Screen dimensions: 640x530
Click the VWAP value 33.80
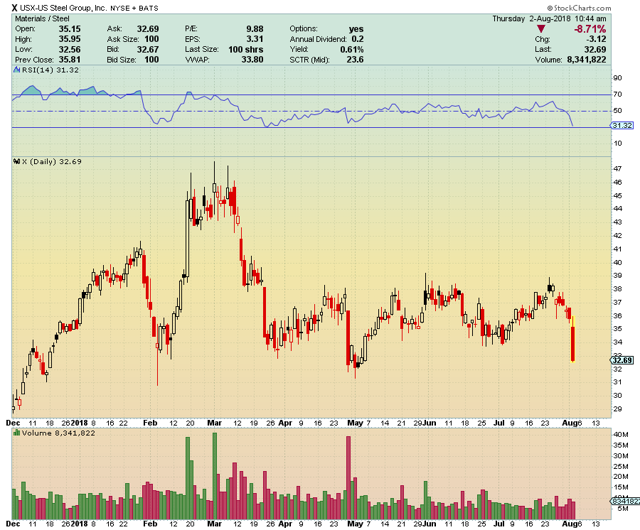click(x=252, y=60)
